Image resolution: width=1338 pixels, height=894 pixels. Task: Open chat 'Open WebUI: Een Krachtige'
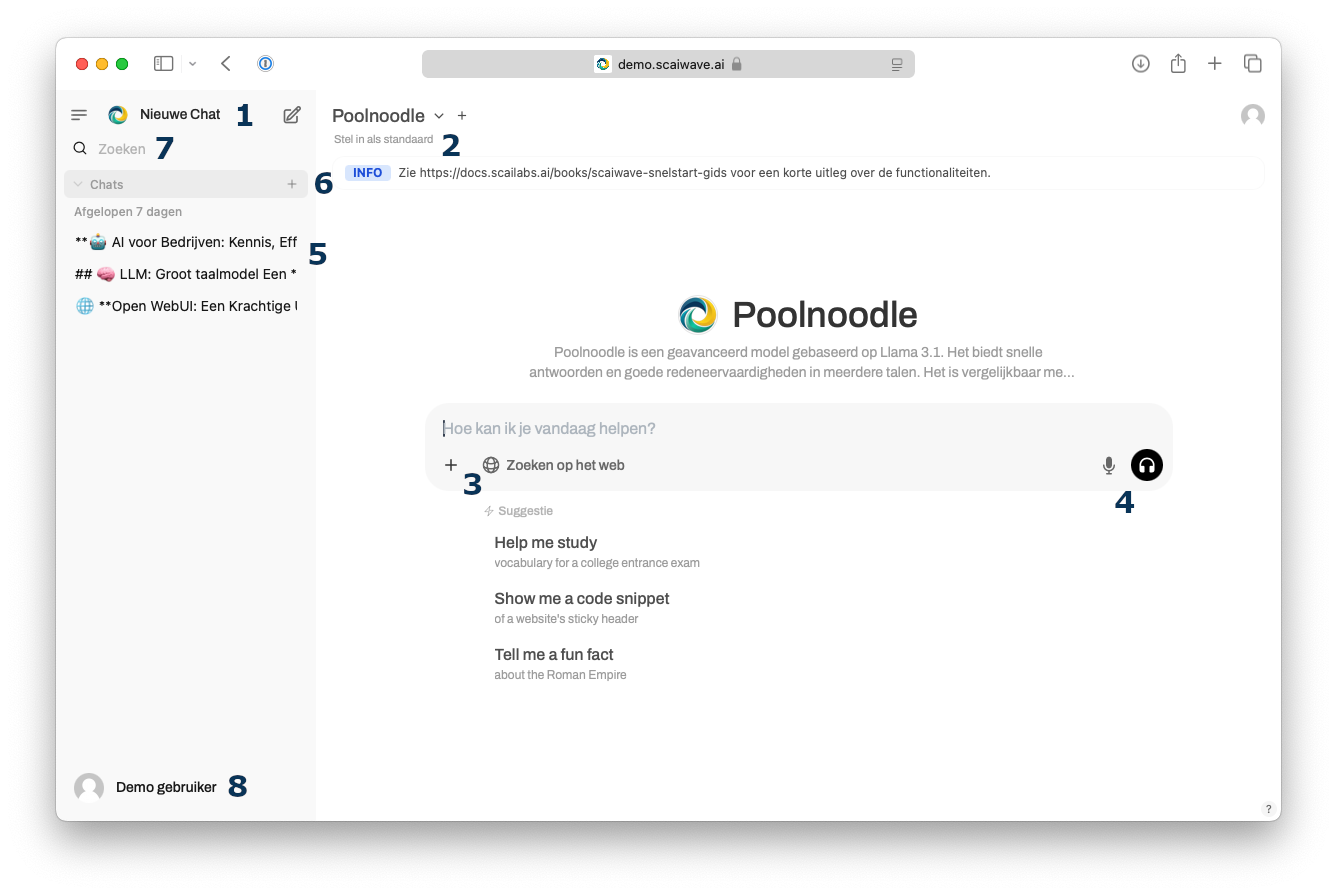pos(186,306)
